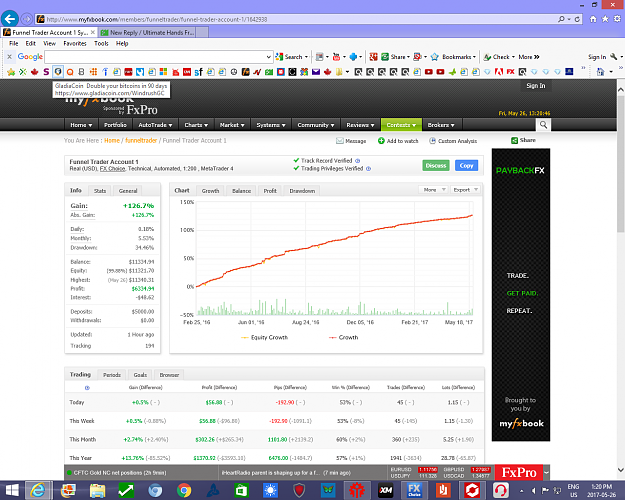Click the Windows Start button

12,490
